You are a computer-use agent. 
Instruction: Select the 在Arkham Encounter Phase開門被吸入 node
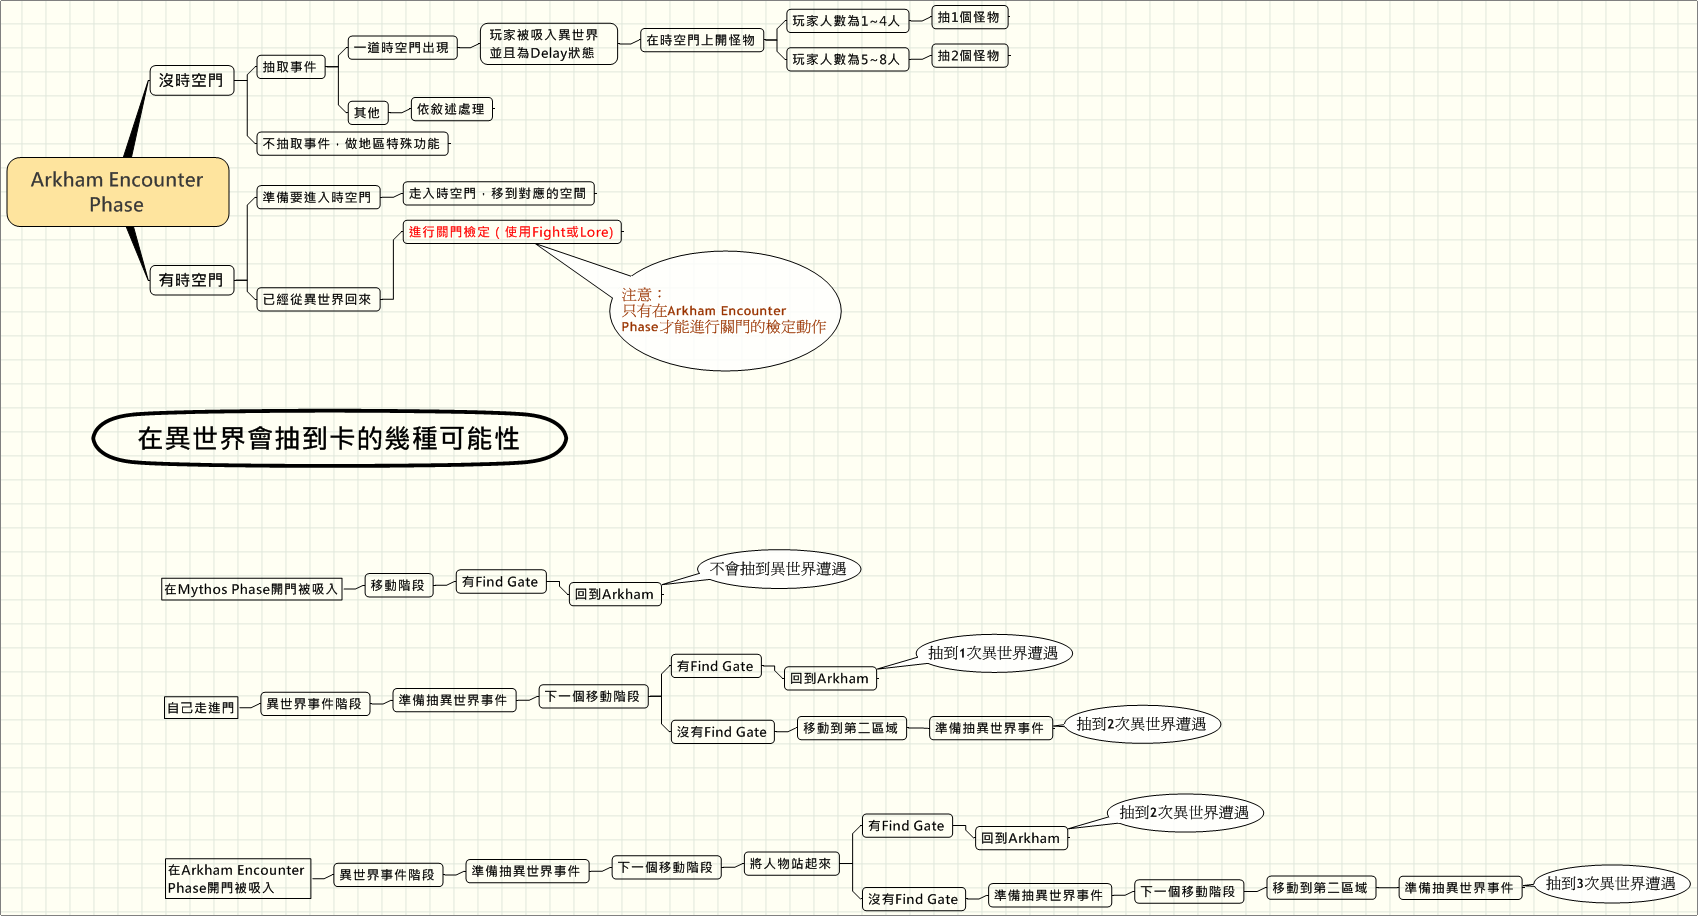(x=238, y=878)
